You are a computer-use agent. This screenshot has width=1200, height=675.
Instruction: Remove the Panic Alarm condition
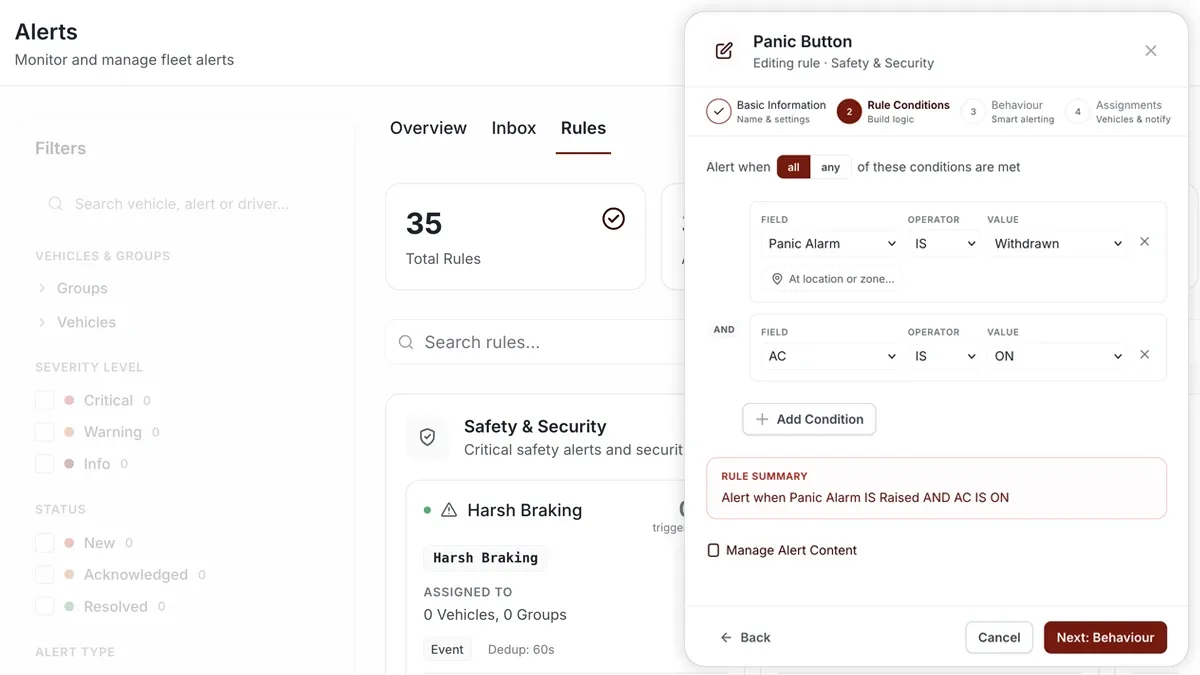point(1145,242)
